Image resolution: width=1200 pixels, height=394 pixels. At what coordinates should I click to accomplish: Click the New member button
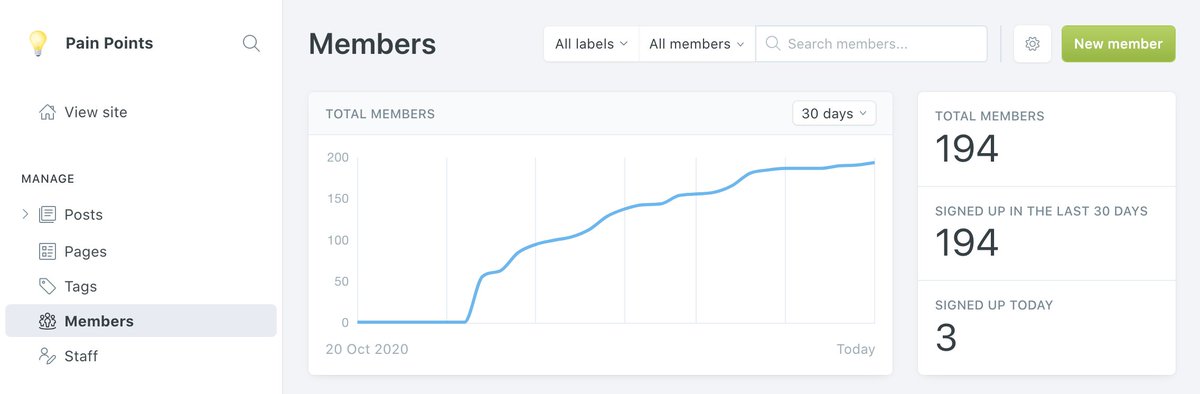coord(1118,44)
